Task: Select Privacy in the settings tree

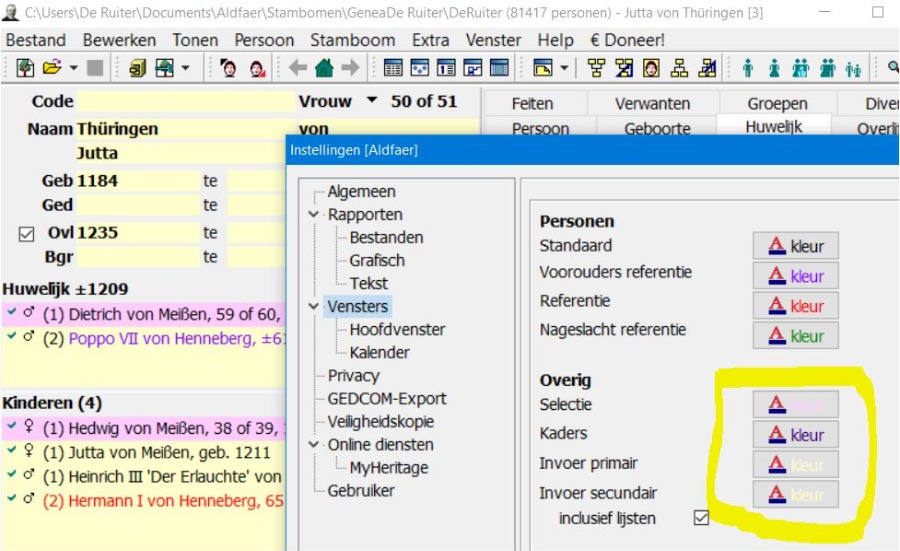Action: point(353,376)
